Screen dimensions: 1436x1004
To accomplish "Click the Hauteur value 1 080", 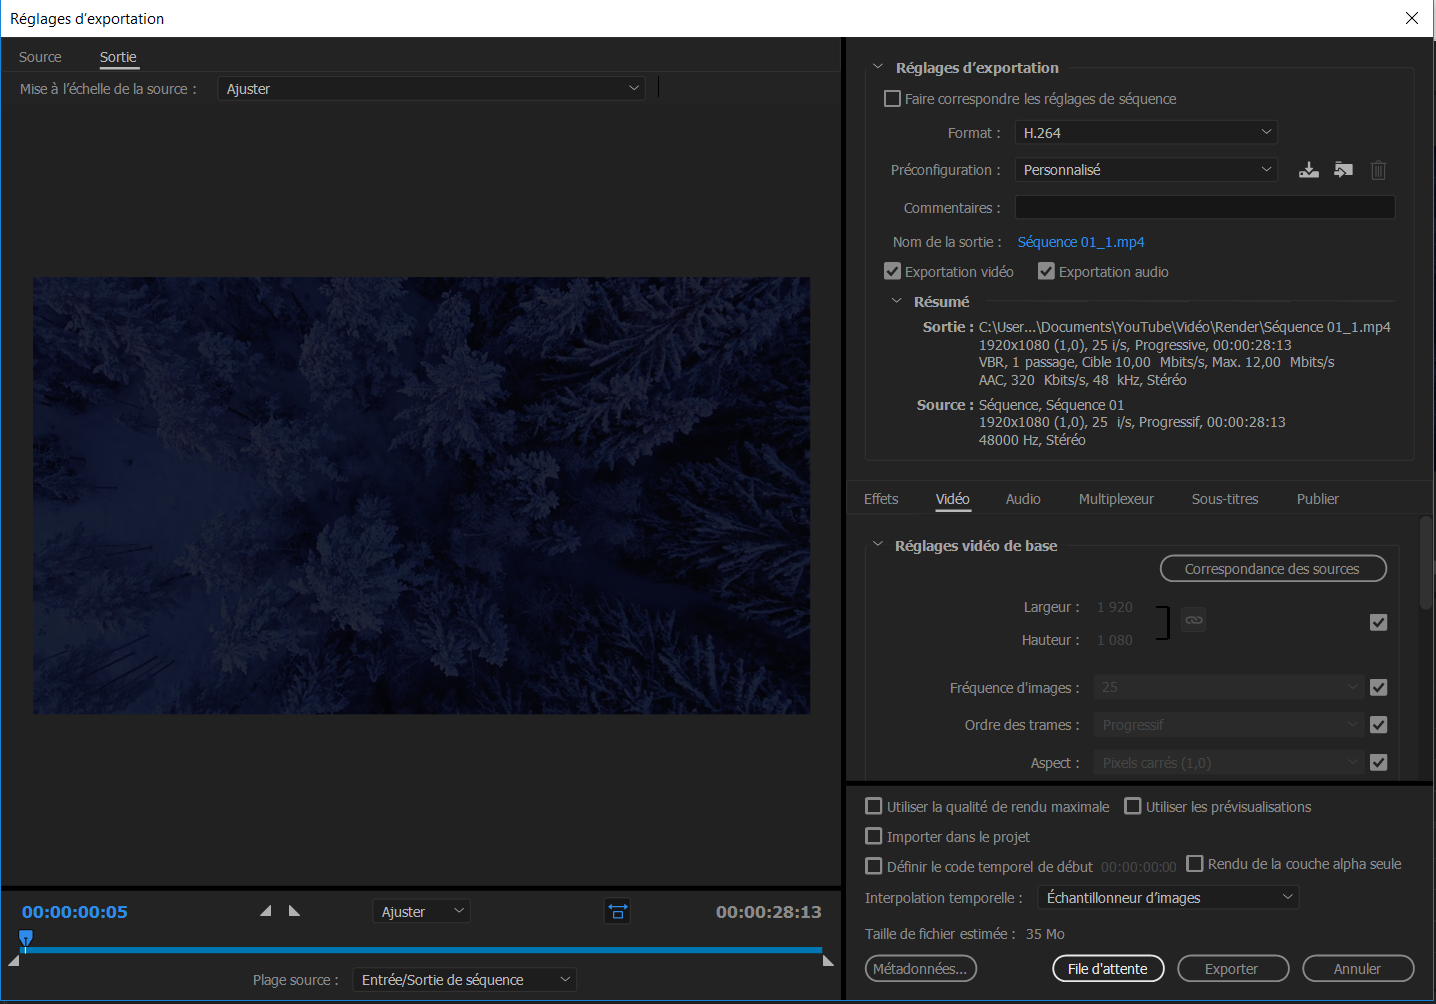I will (1115, 640).
